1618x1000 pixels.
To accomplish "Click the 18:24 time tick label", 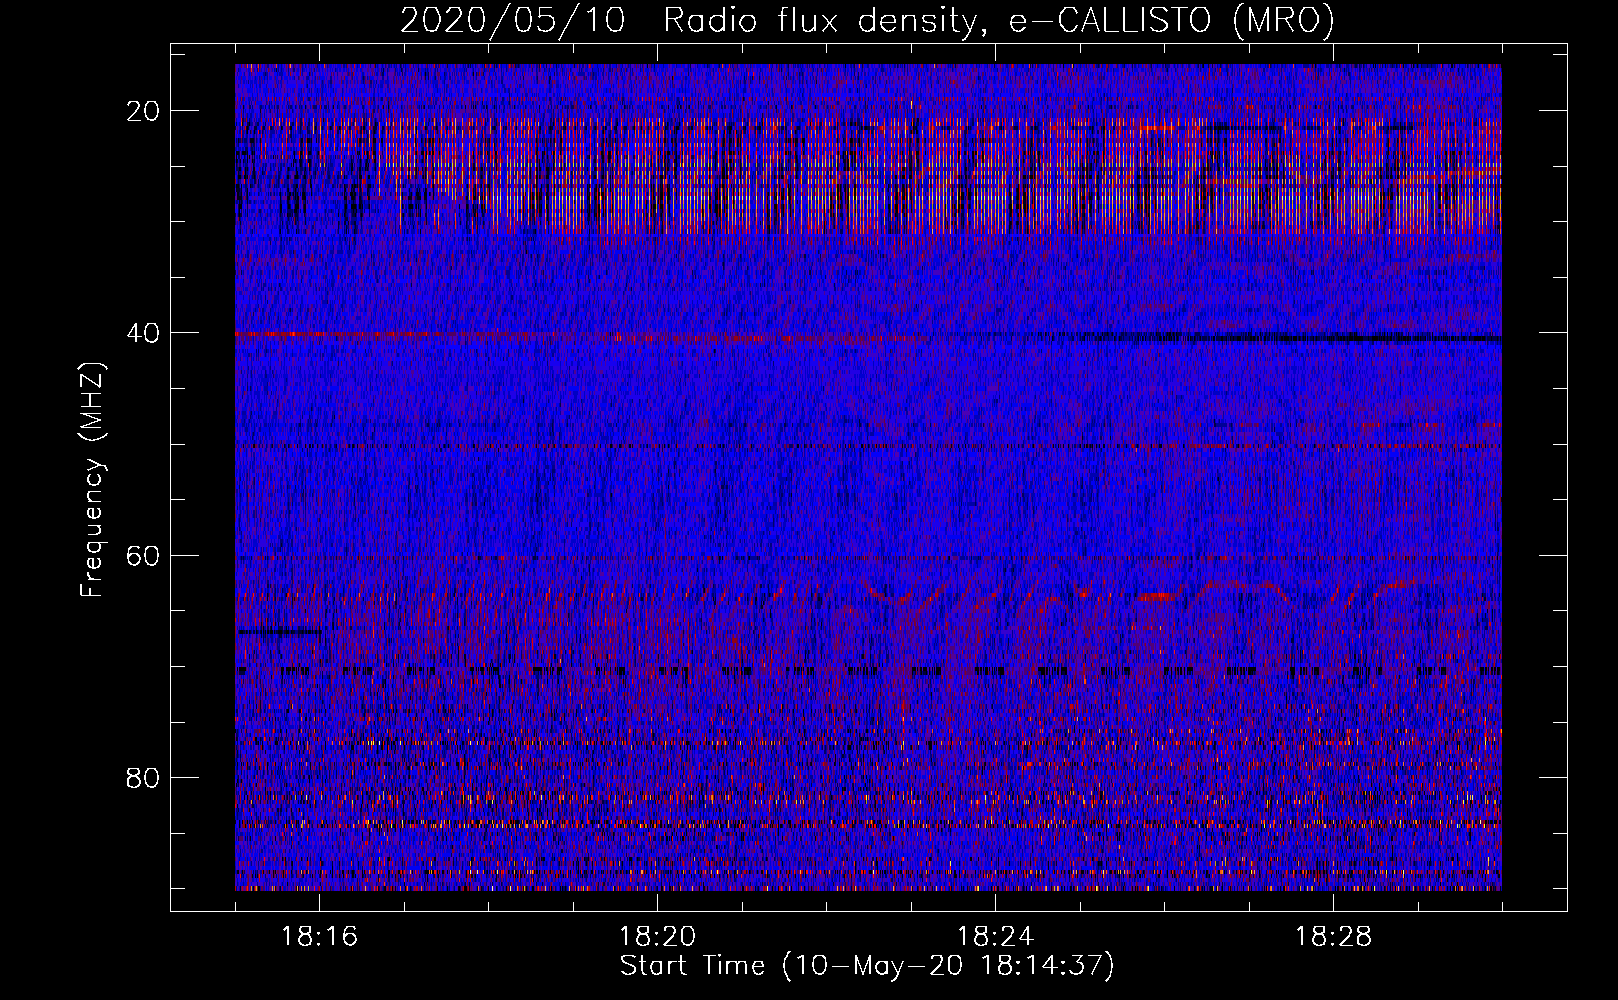I will coord(995,937).
